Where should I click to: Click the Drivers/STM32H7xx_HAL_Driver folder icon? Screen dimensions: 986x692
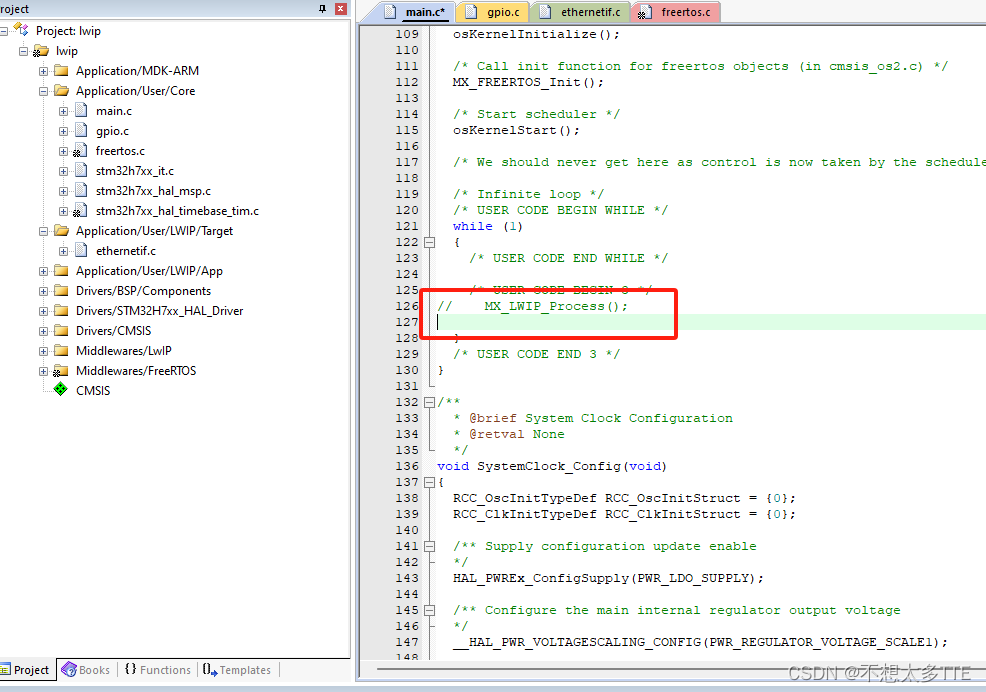[x=60, y=310]
